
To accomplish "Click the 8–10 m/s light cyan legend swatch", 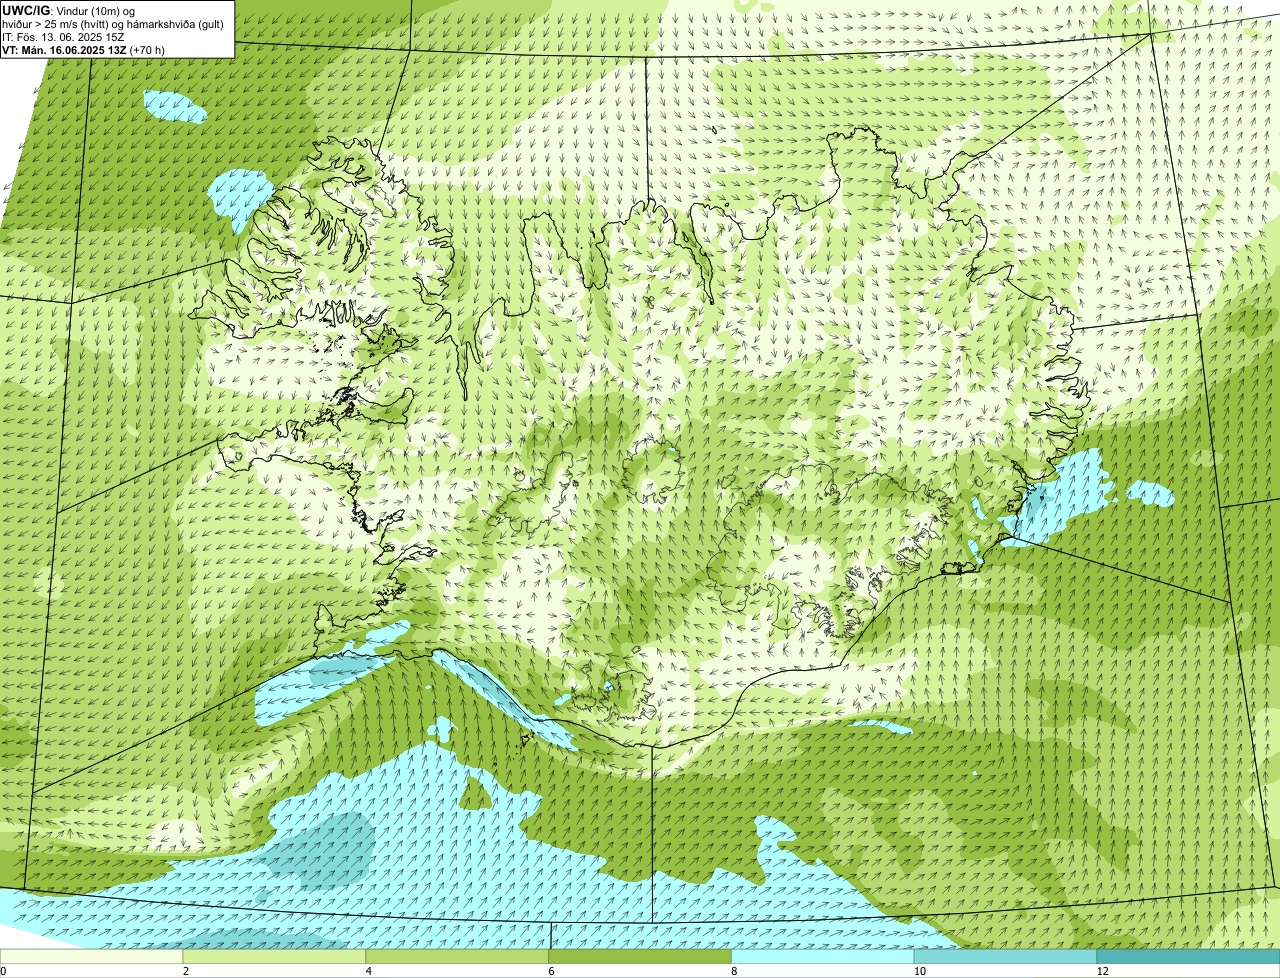I will (x=823, y=956).
